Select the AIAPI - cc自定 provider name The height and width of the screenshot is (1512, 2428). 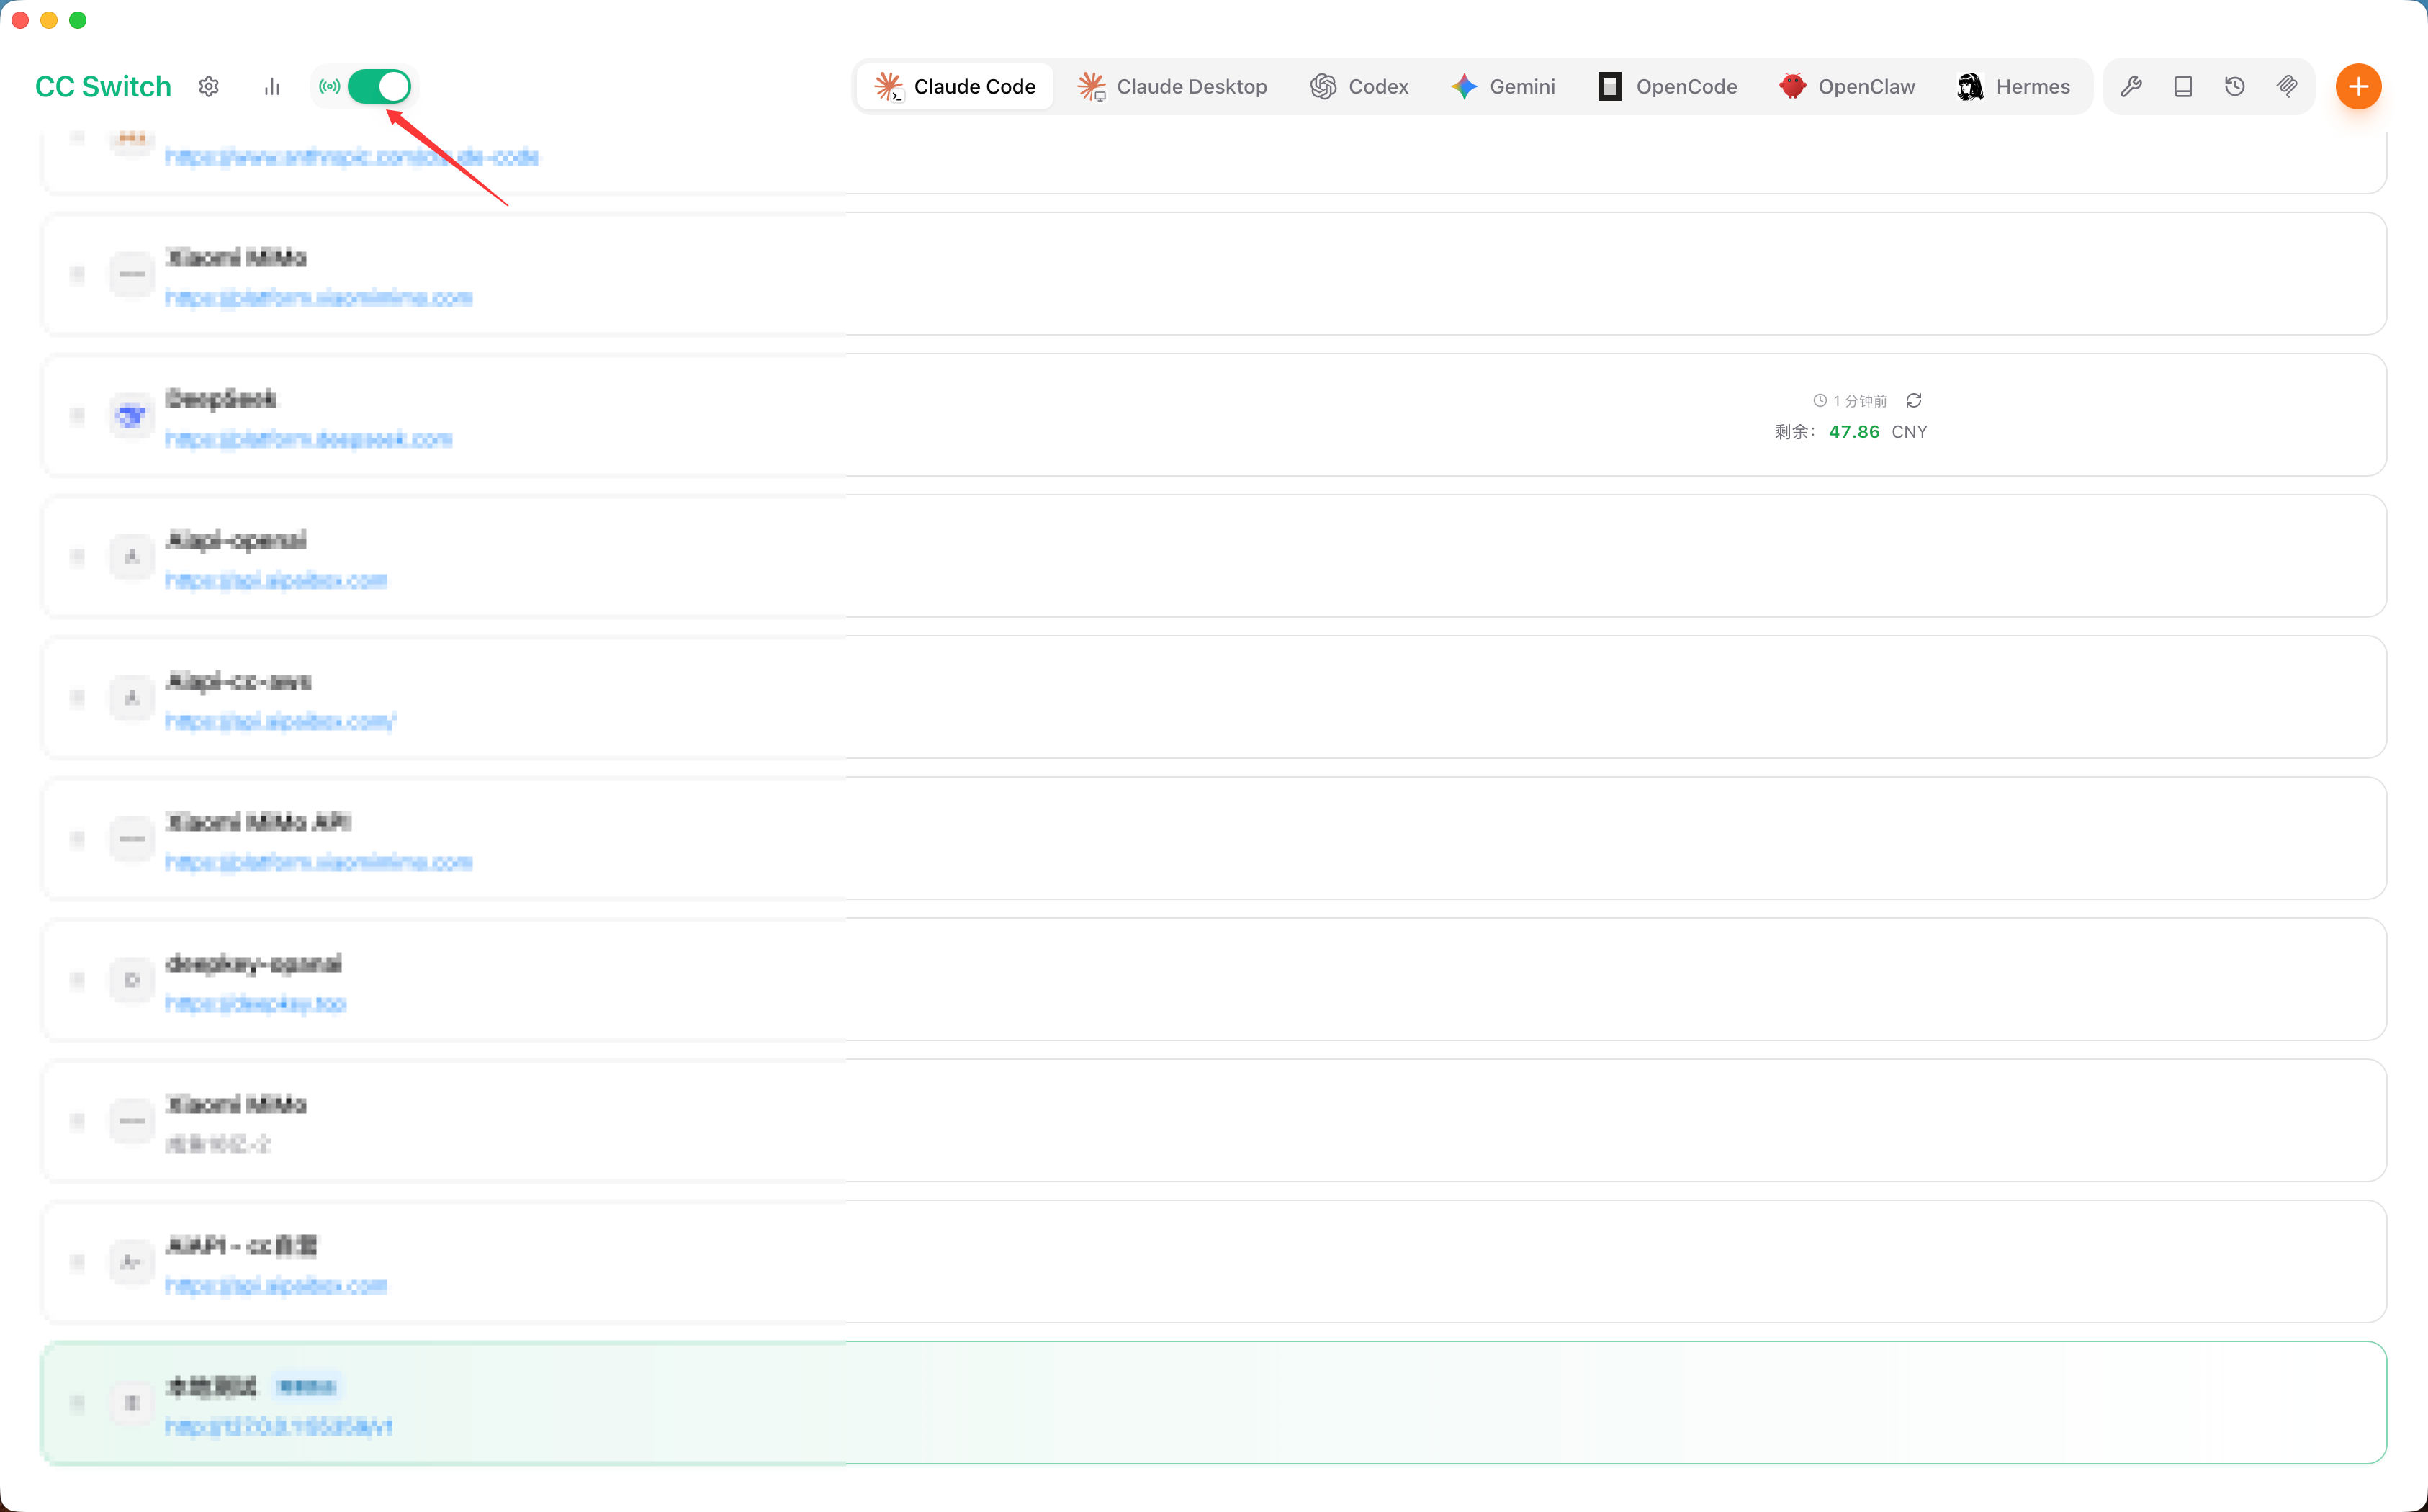click(241, 1245)
